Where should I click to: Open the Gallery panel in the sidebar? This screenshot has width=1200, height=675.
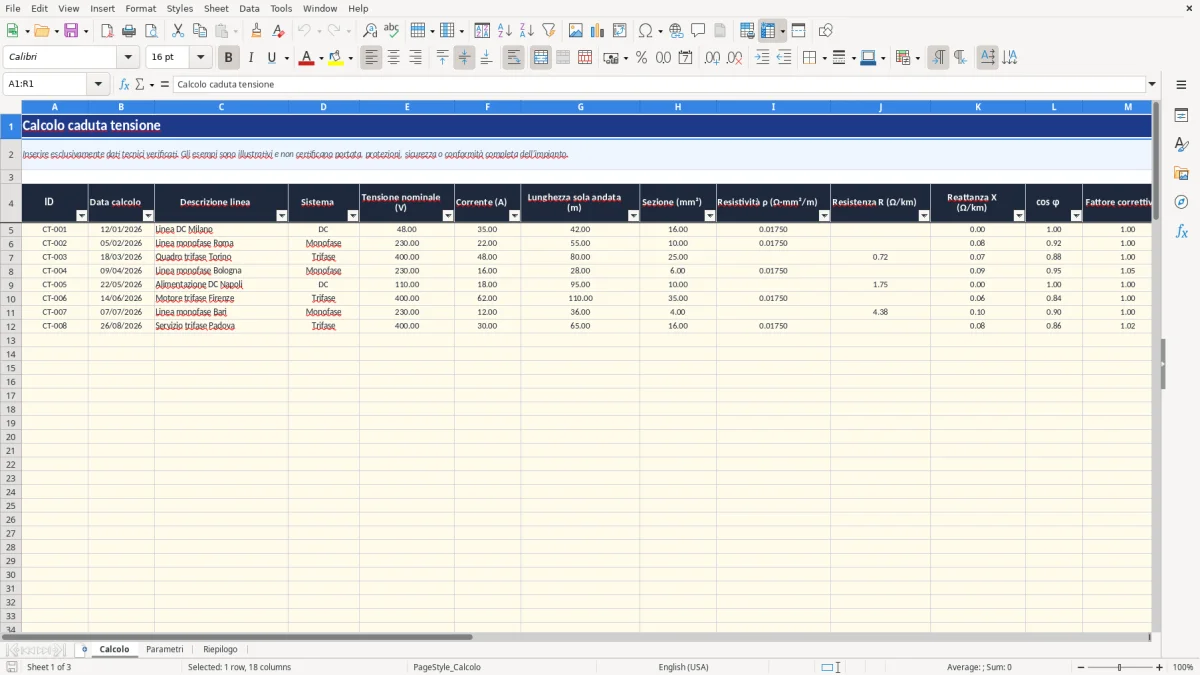[x=1181, y=173]
